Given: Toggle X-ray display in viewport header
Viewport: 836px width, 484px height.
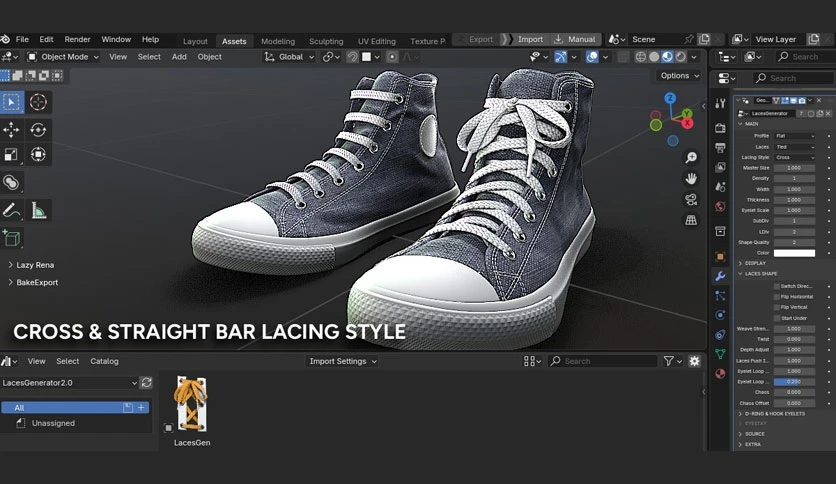Looking at the screenshot, I should [623, 57].
